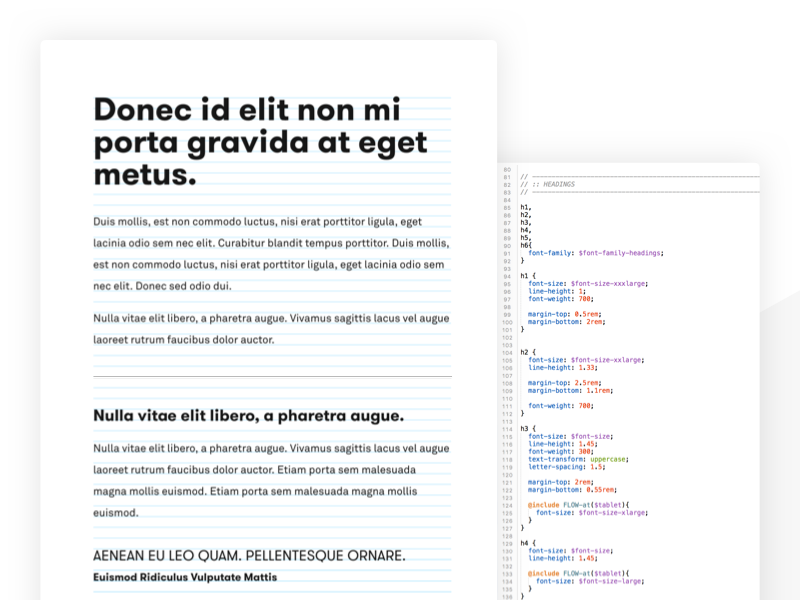This screenshot has height=600, width=800.
Task: Click the 'h1 {' rule opening line
Action: 528,276
